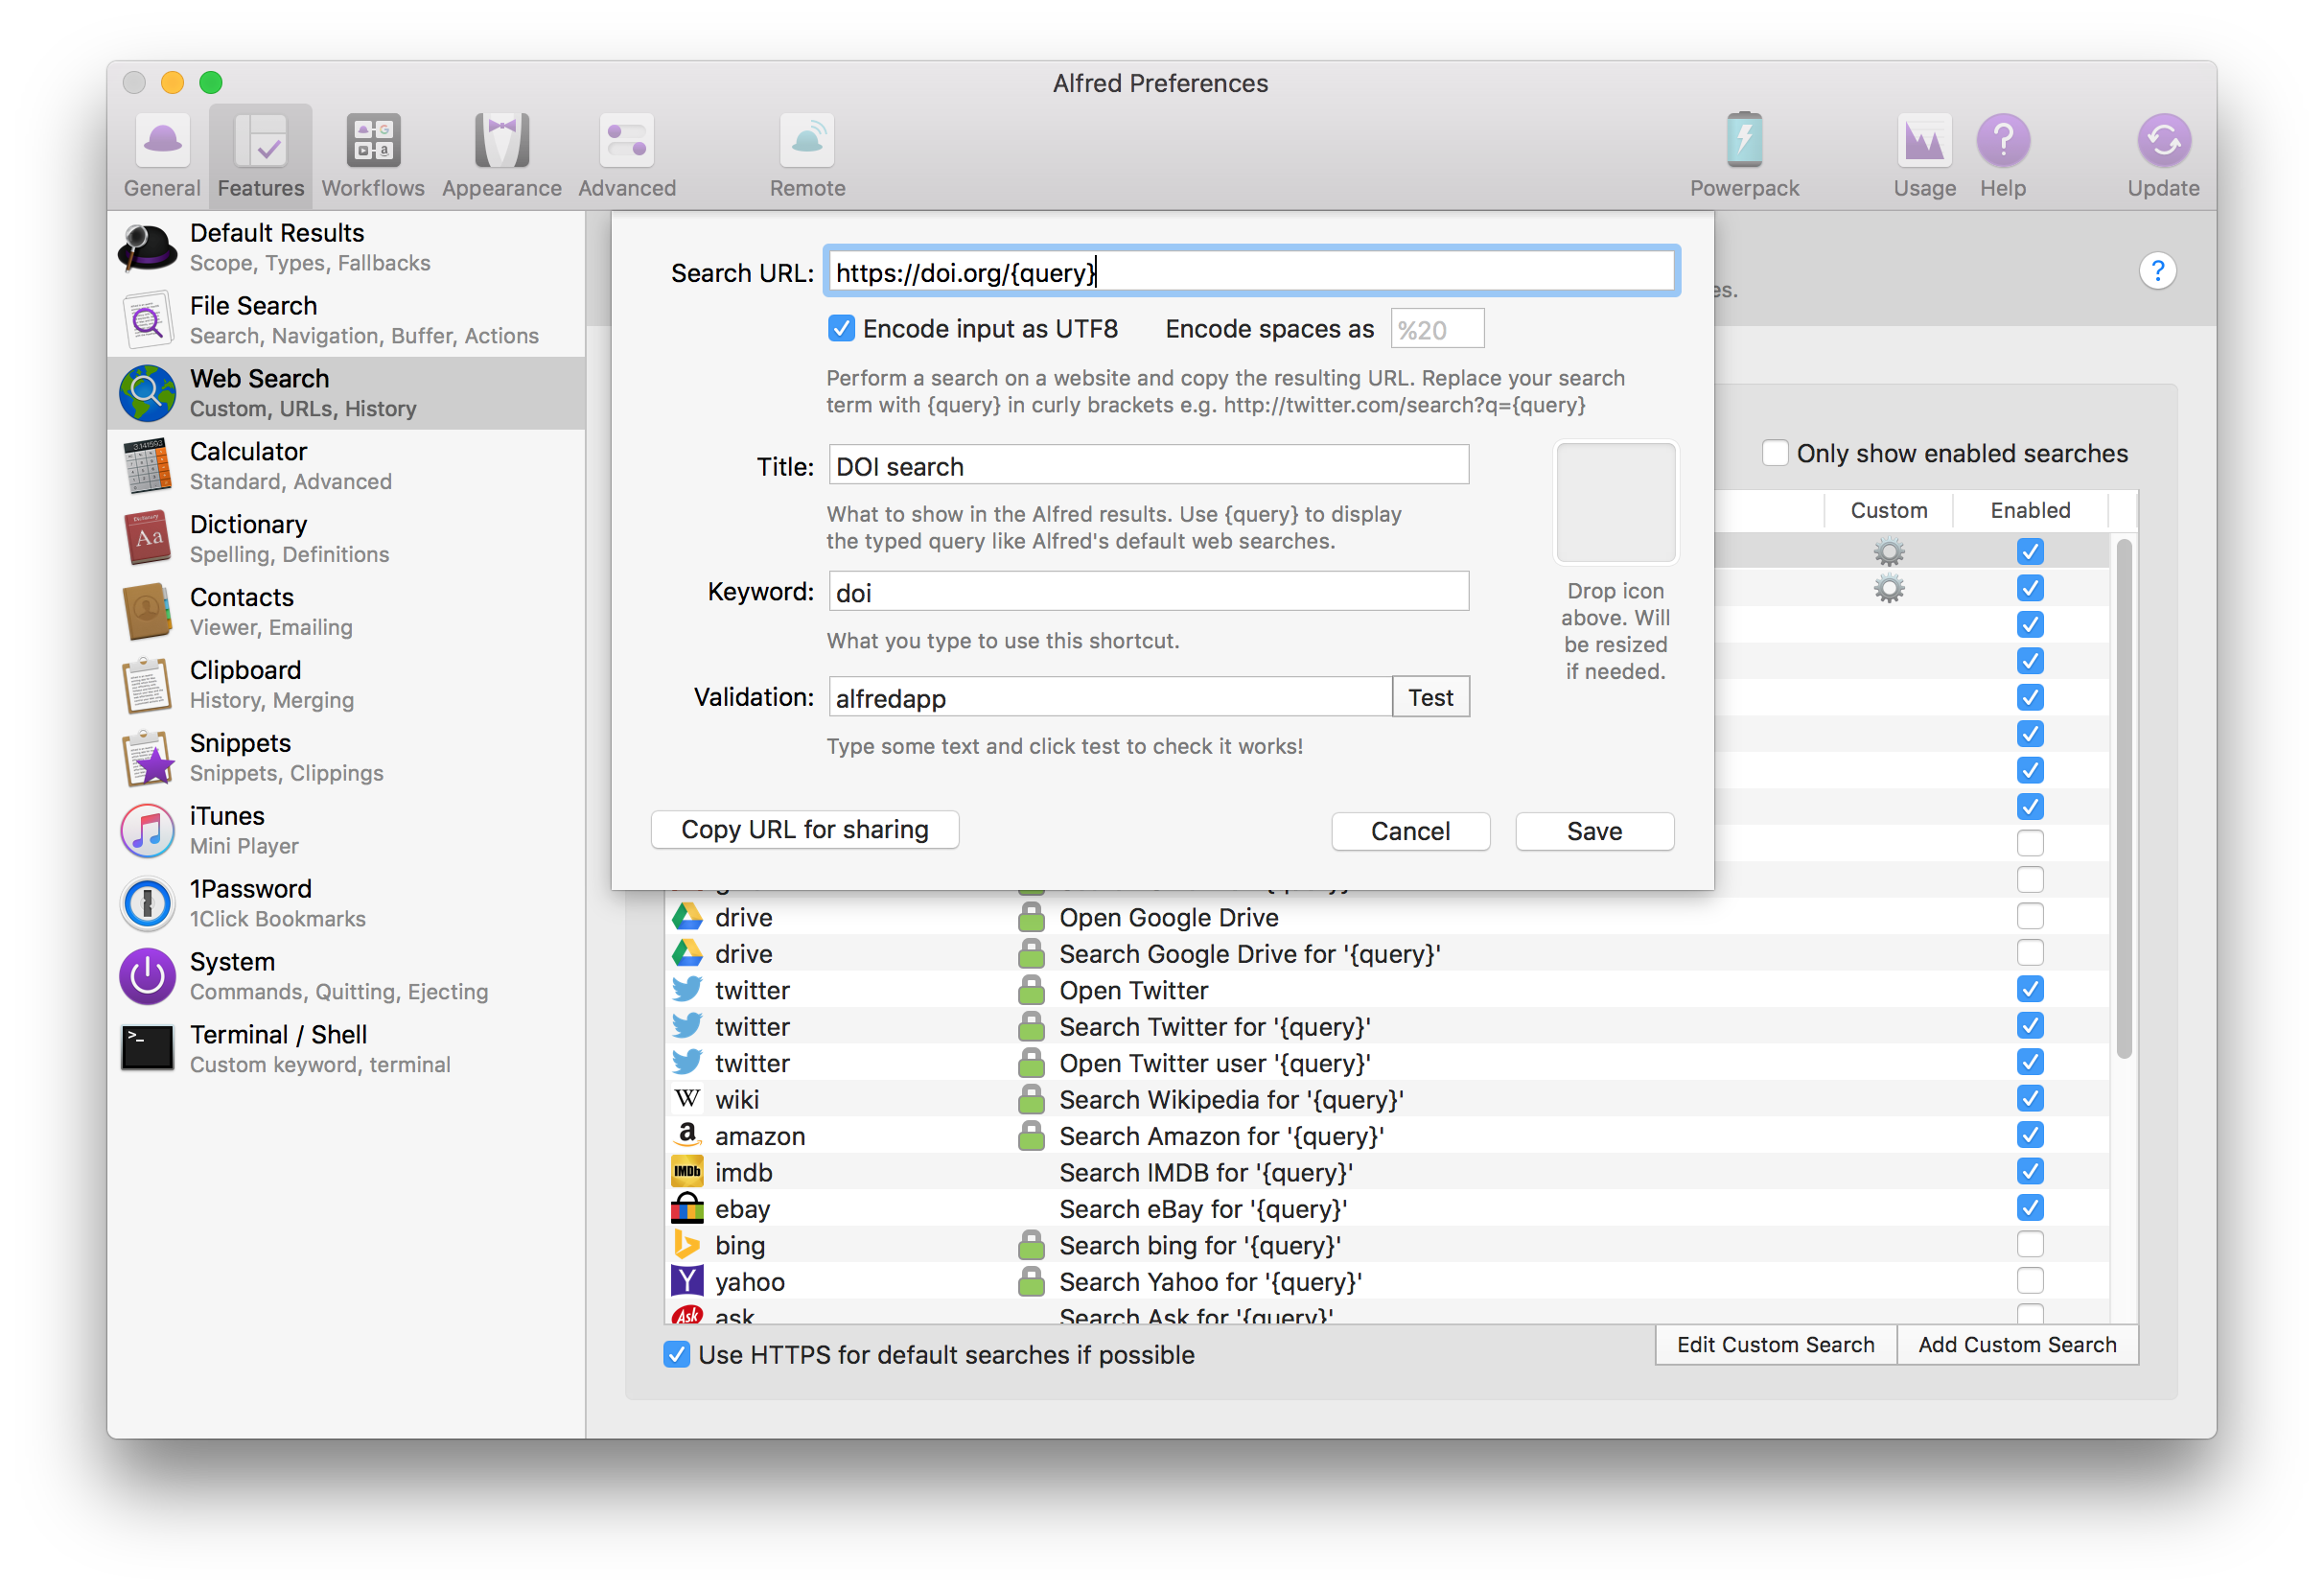Select Snippets in the sidebar
Screen dimensions: 2324x1592
[x=346, y=758]
